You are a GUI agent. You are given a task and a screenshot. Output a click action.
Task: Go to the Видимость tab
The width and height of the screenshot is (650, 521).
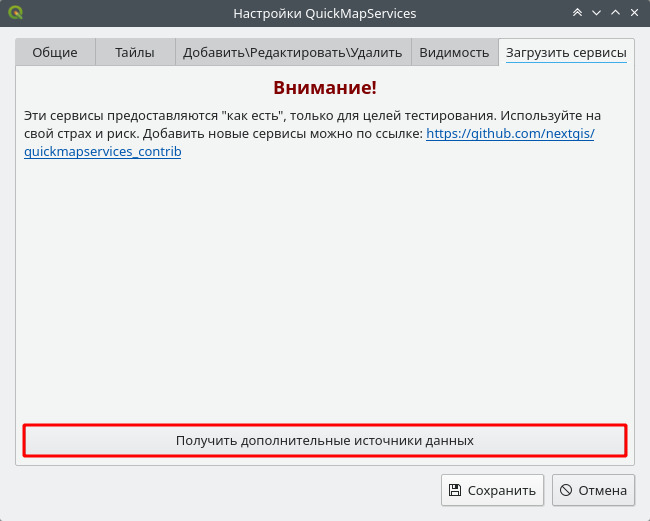pyautogui.click(x=454, y=53)
